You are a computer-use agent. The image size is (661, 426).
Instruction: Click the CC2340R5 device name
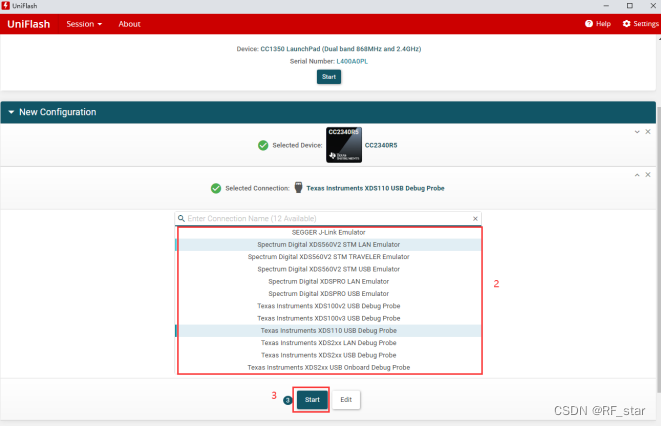click(x=381, y=145)
